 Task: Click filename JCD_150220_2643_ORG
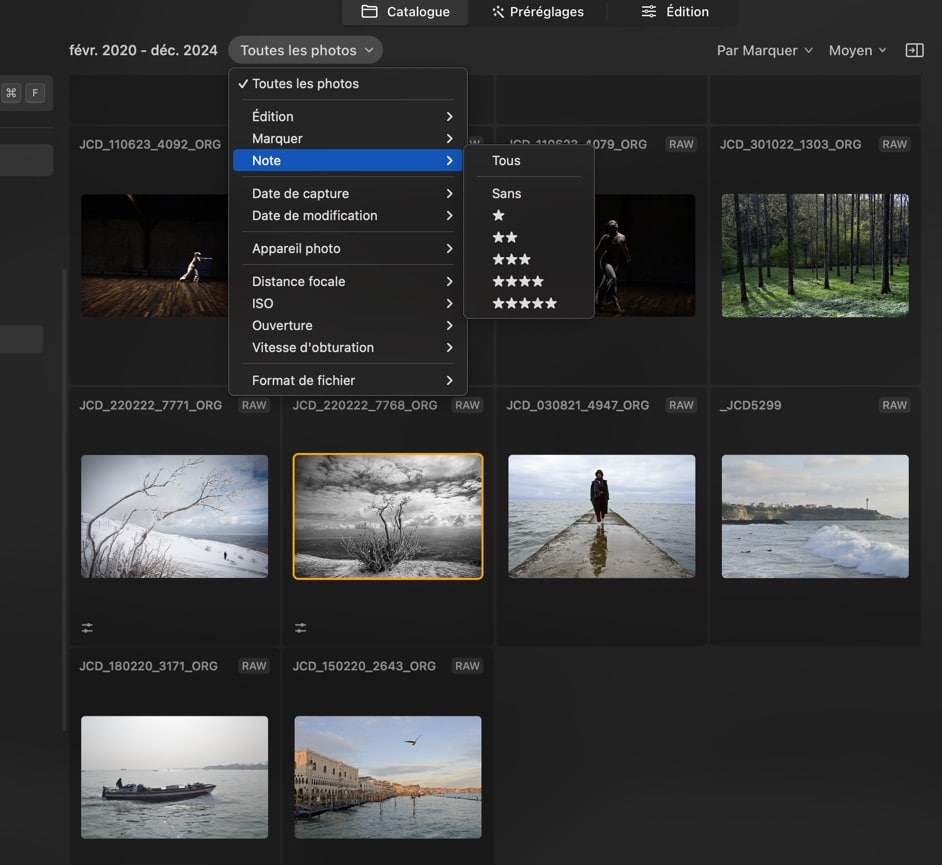(364, 666)
